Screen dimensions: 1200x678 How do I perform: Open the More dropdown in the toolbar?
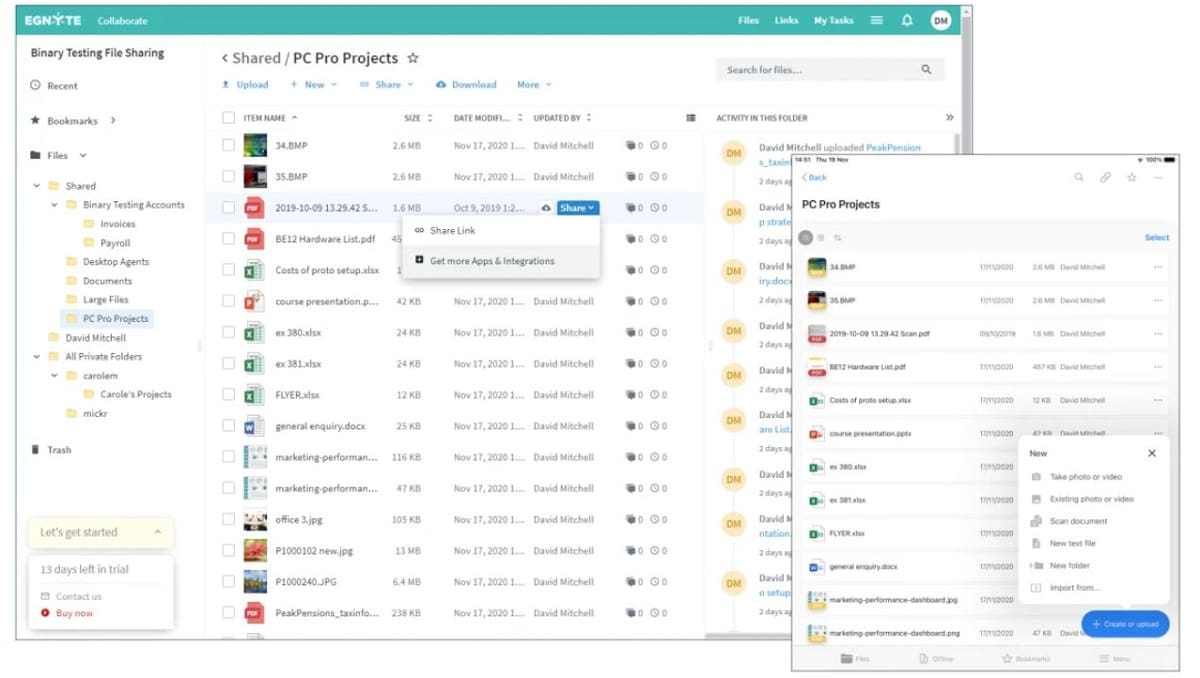pyautogui.click(x=534, y=85)
